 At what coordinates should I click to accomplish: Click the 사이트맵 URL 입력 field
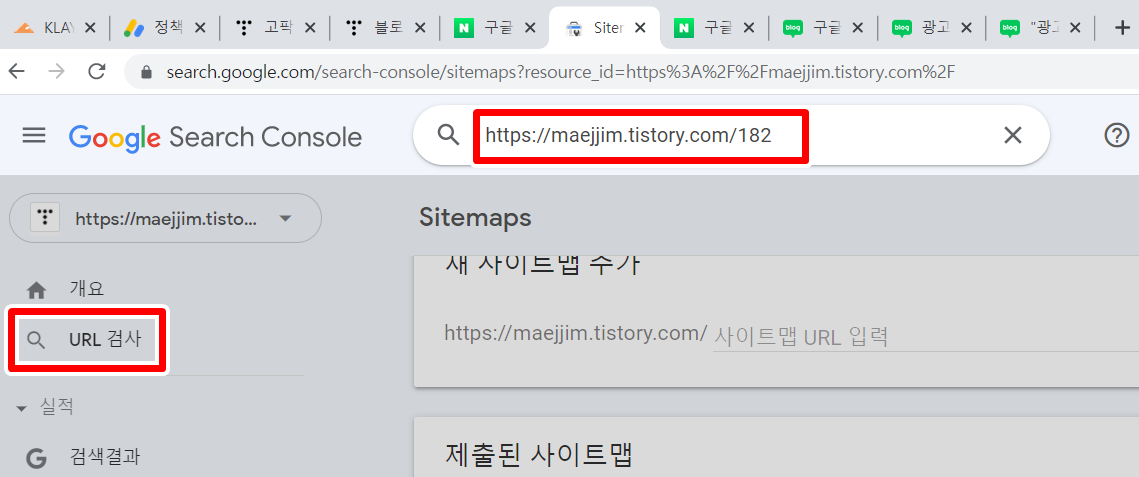[925, 337]
